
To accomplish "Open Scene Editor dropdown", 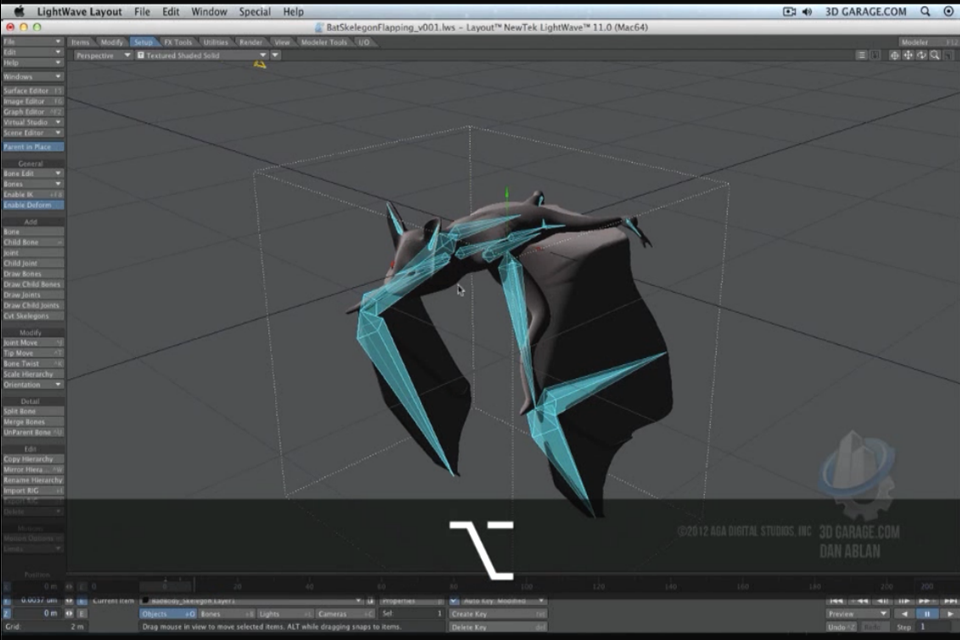I will click(32, 133).
